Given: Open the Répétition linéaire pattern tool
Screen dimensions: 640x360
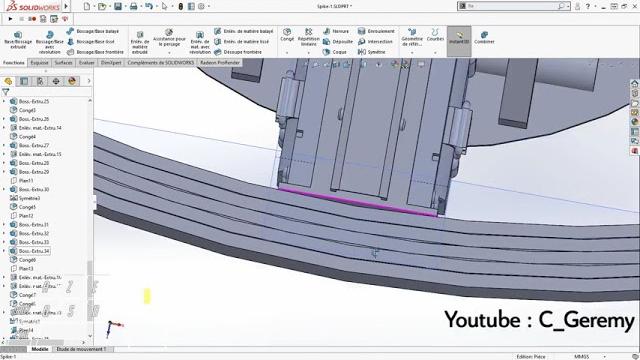Looking at the screenshot, I should point(309,37).
